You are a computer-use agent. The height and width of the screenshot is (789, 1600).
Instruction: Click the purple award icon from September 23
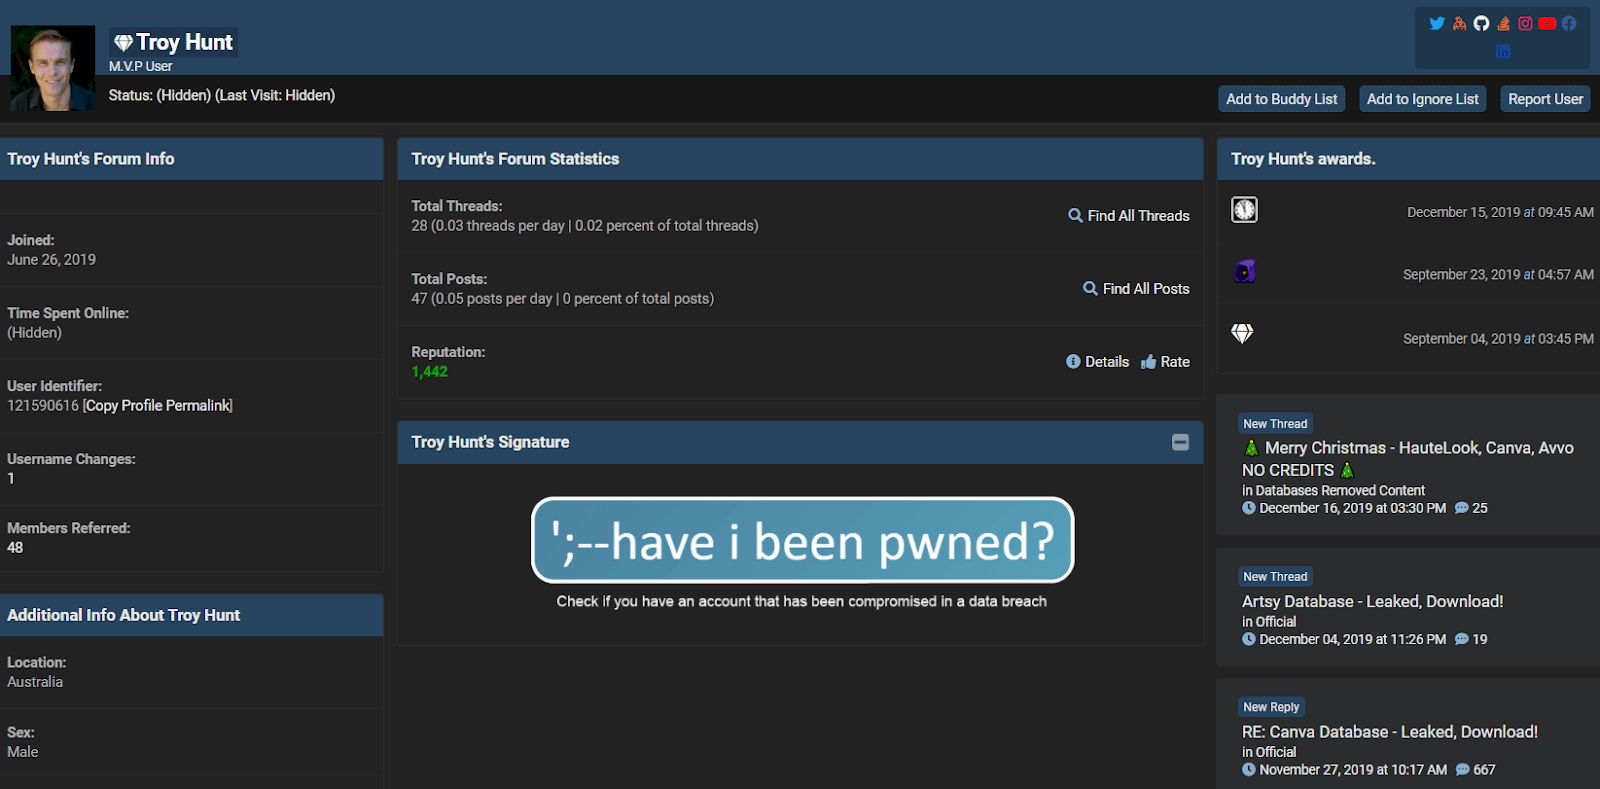[1244, 271]
